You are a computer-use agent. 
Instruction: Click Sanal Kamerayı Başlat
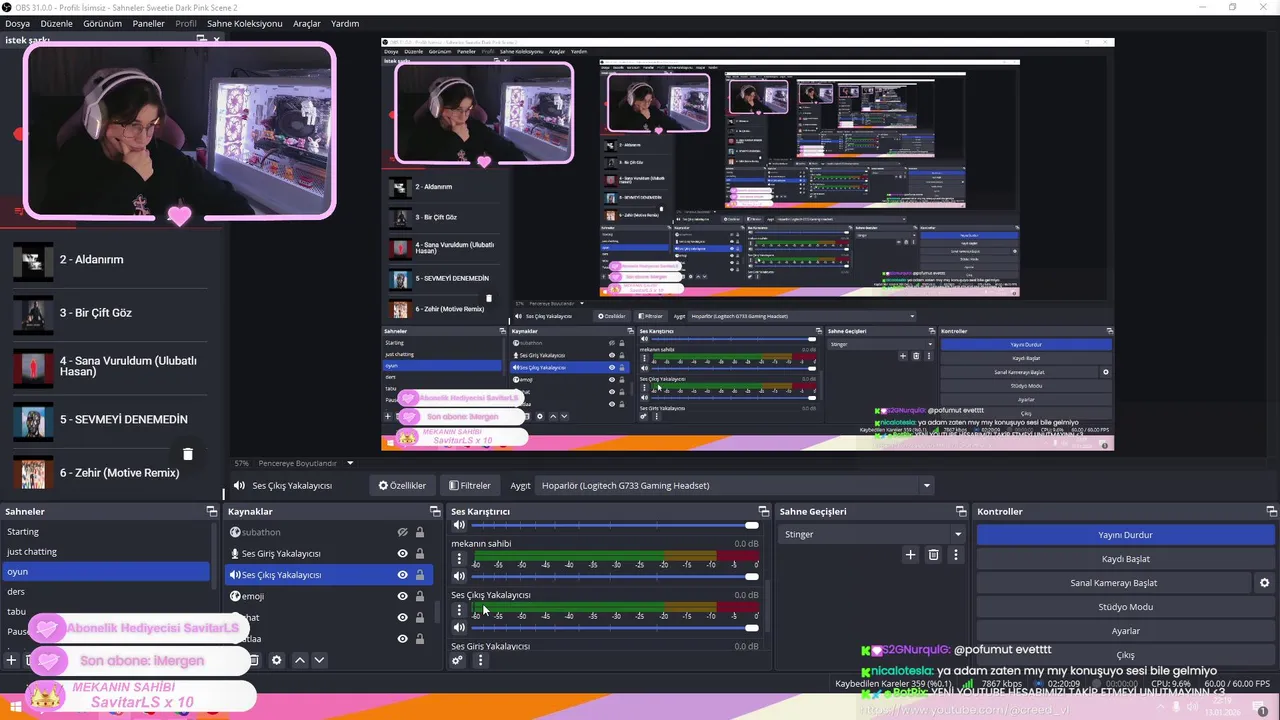click(1113, 583)
